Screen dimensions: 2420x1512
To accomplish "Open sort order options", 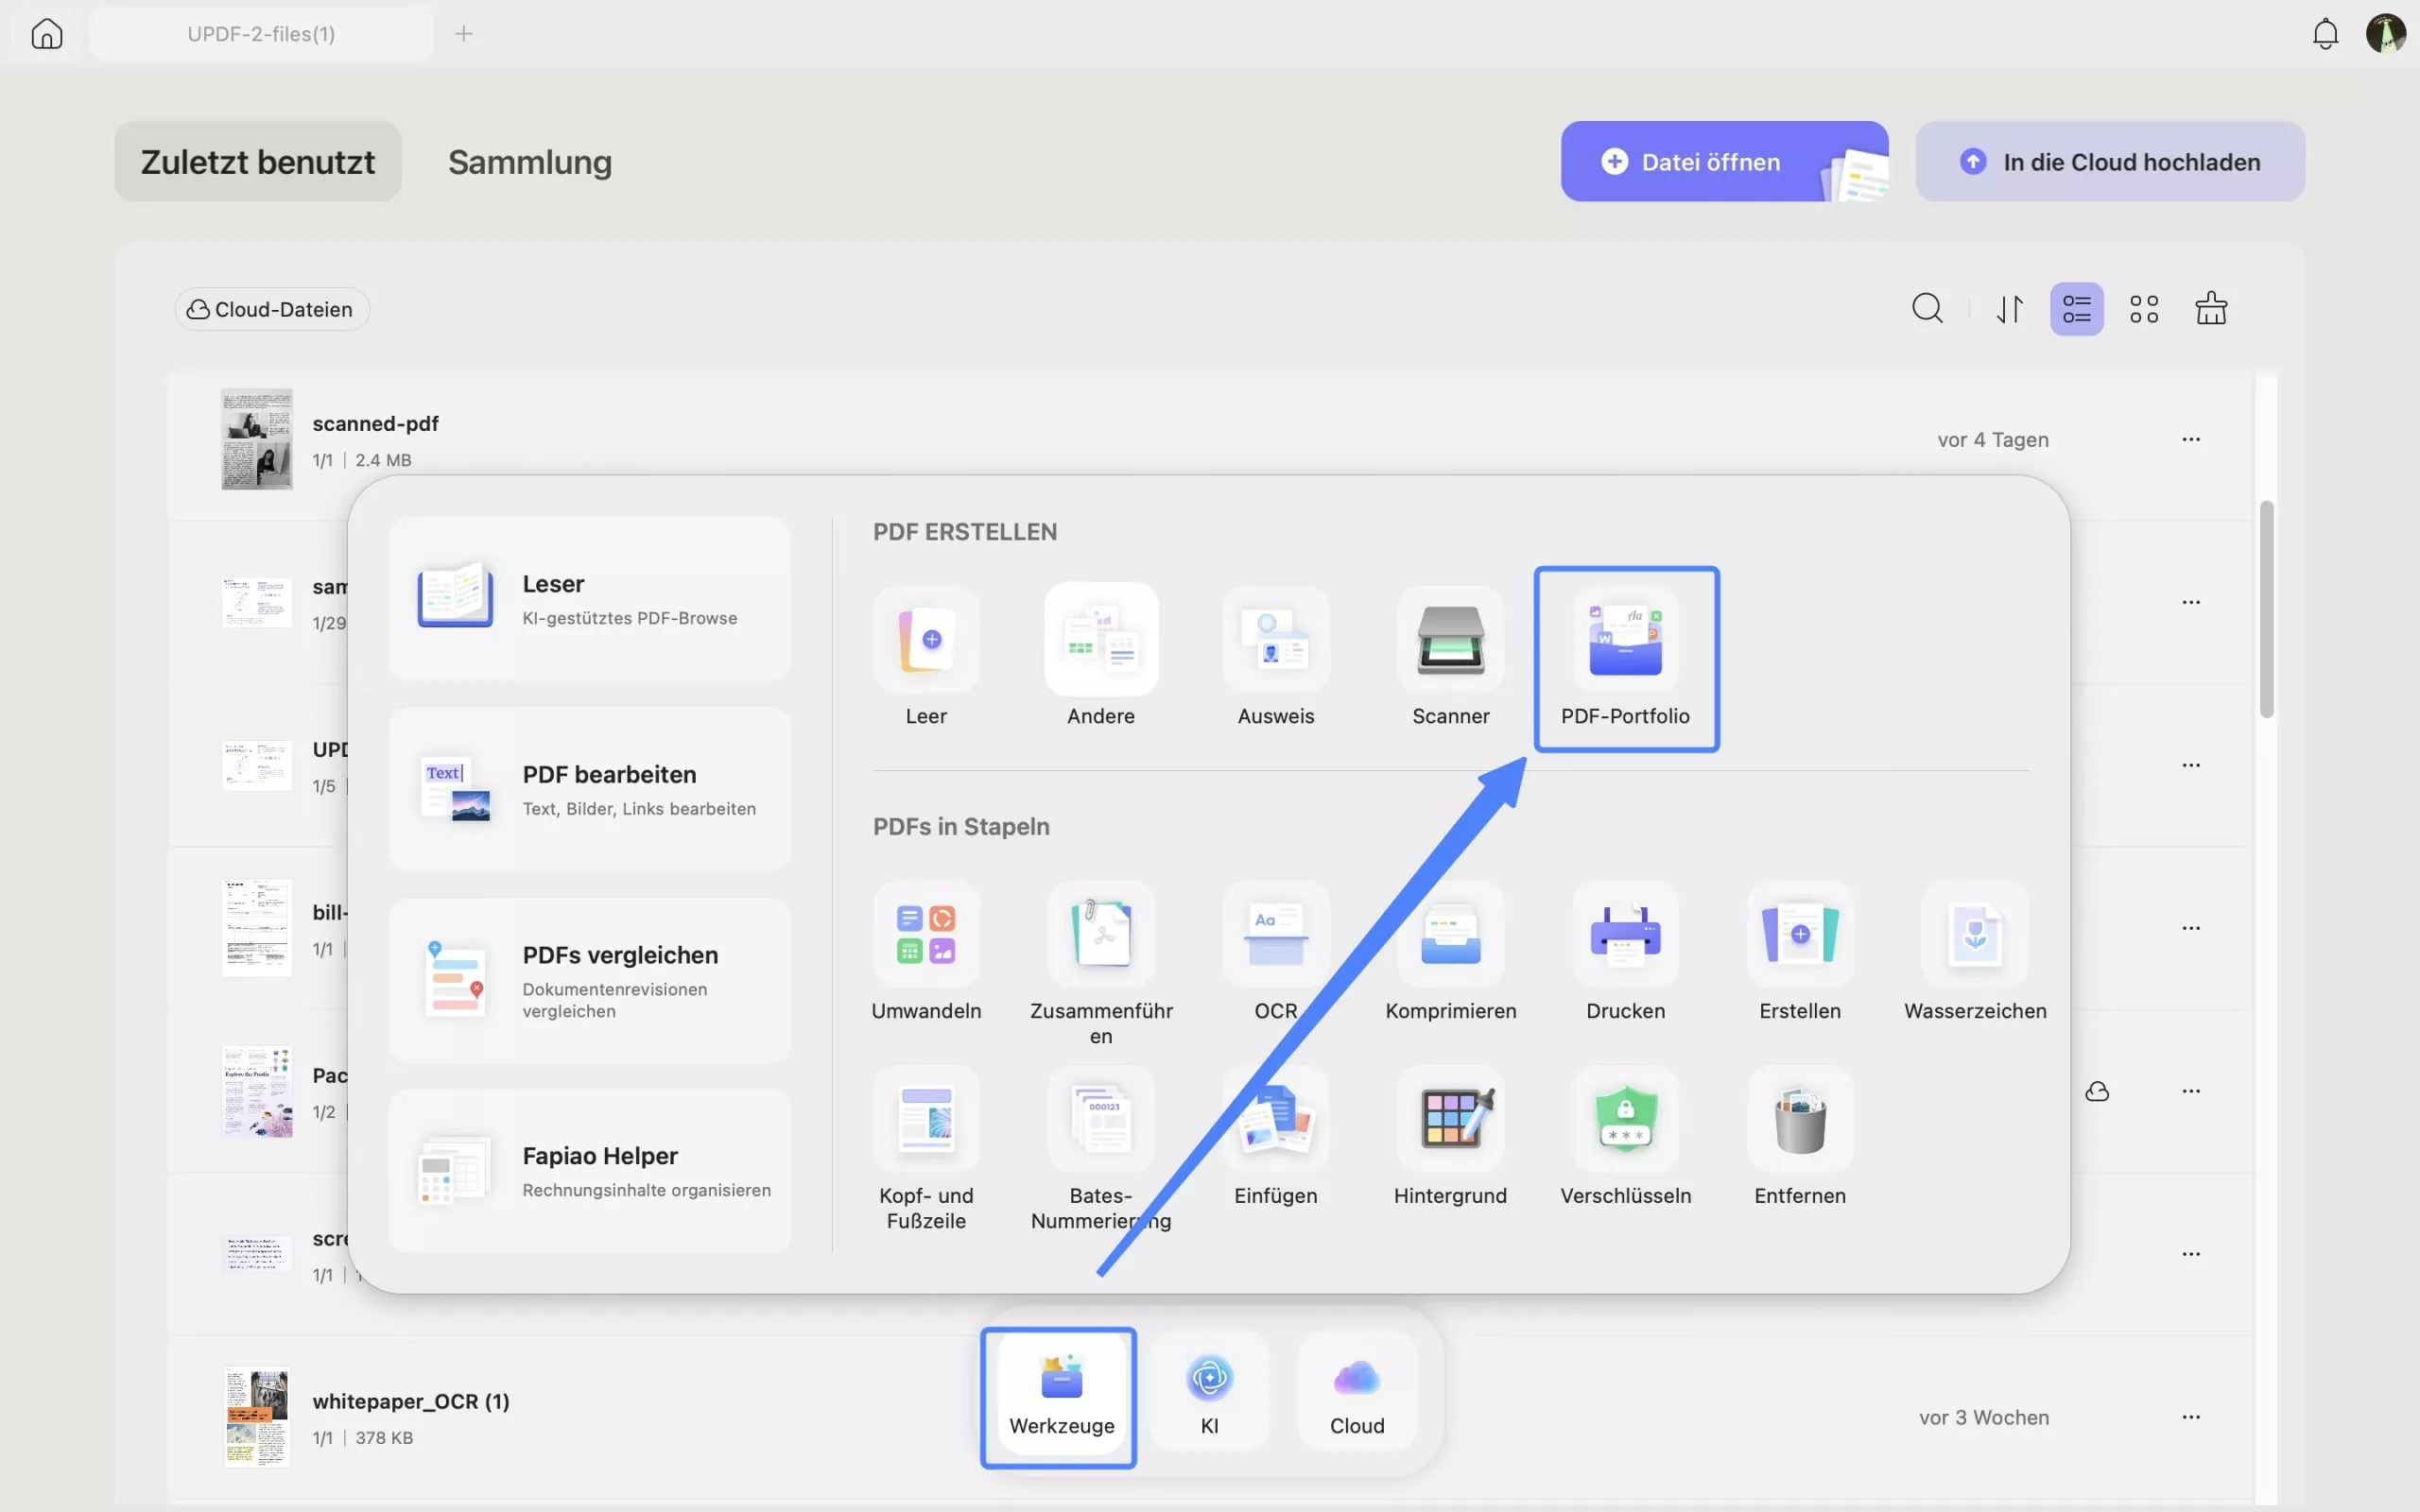I will [x=2010, y=309].
